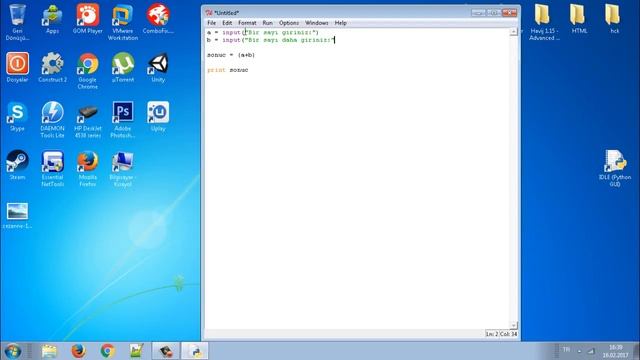Image resolution: width=640 pixels, height=360 pixels.
Task: Click the clock in system tray
Action: tap(616, 351)
